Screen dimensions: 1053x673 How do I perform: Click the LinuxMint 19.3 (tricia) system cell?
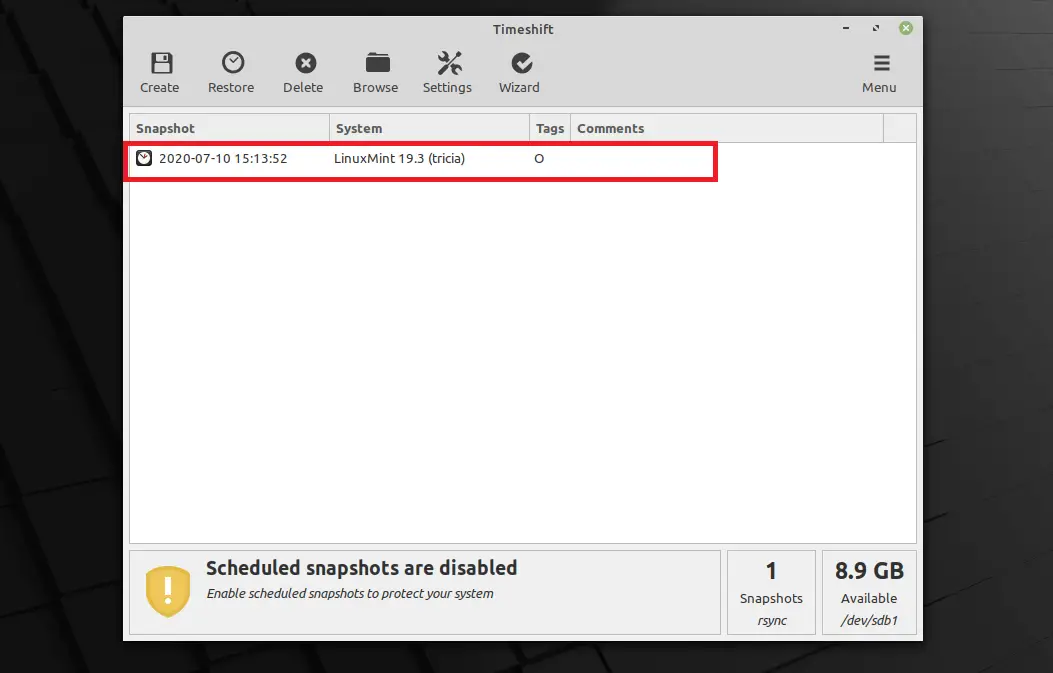pyautogui.click(x=400, y=159)
